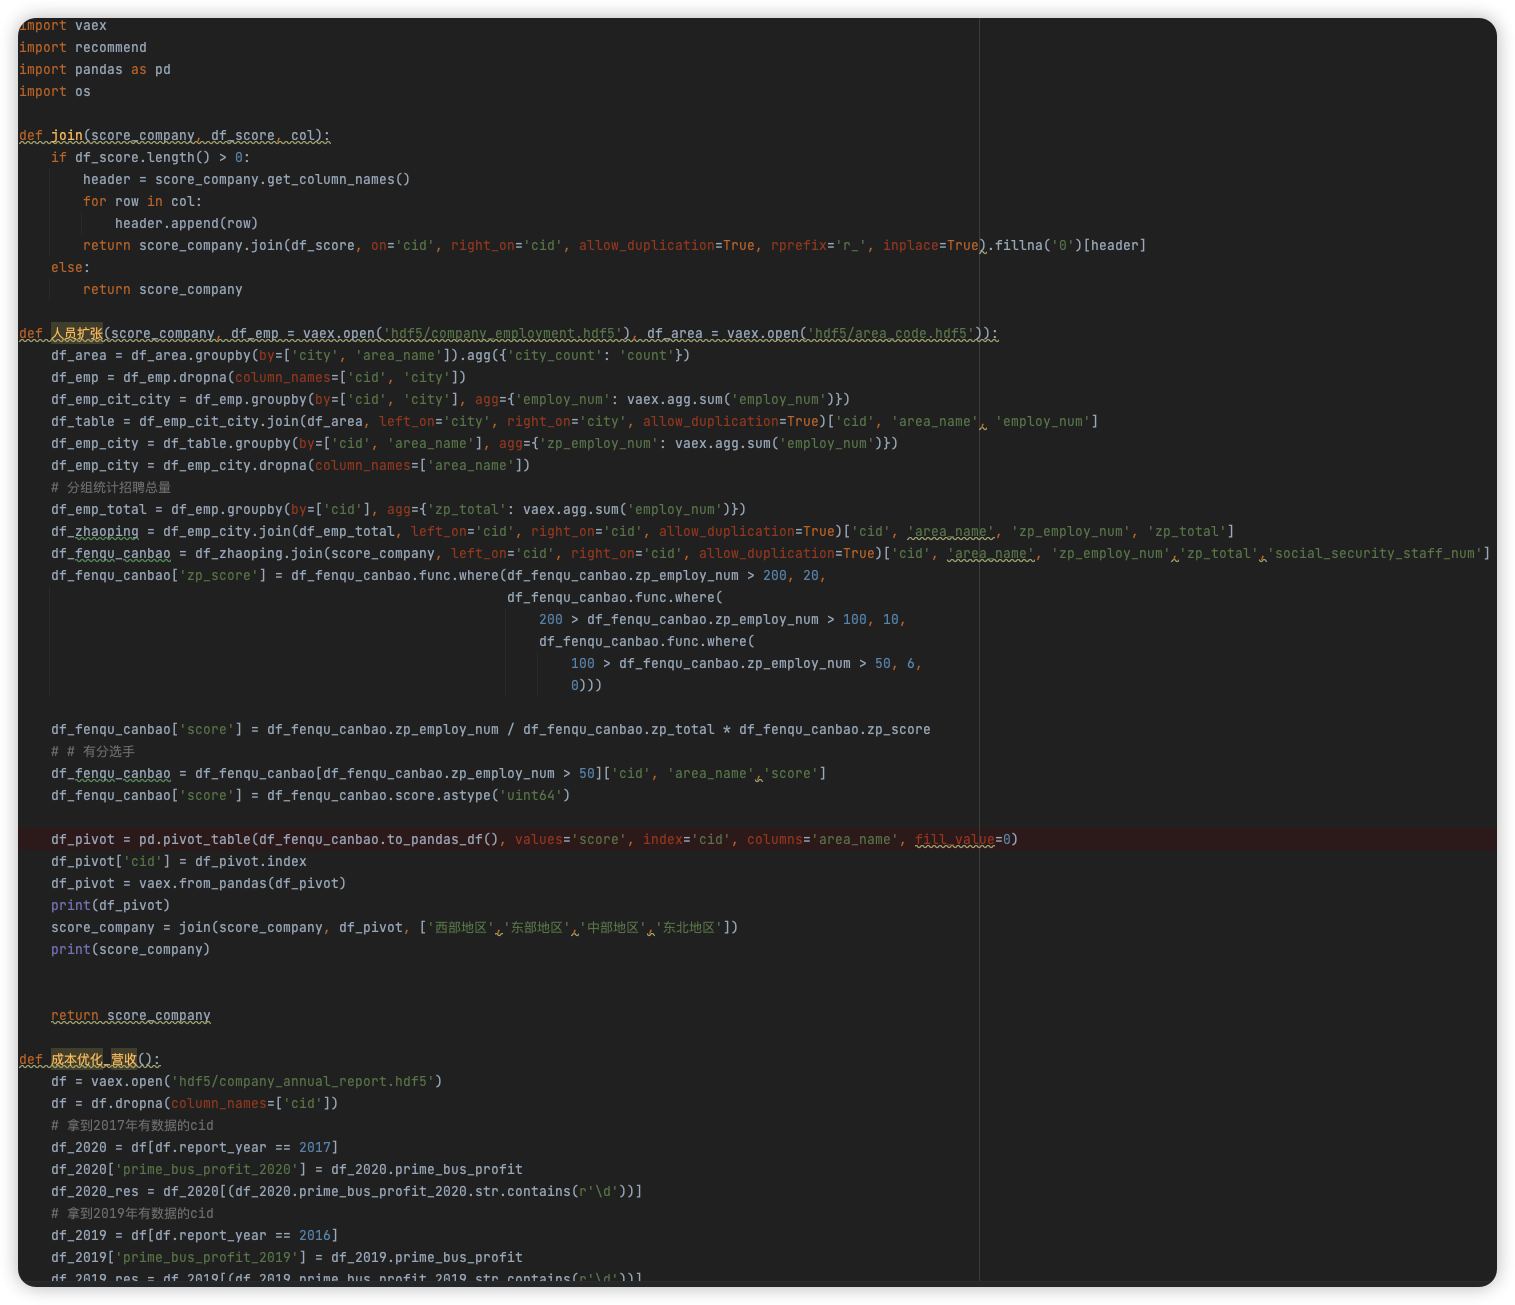Click the comment '# # 有分选手'
This screenshot has height=1305, width=1515.
(x=93, y=752)
